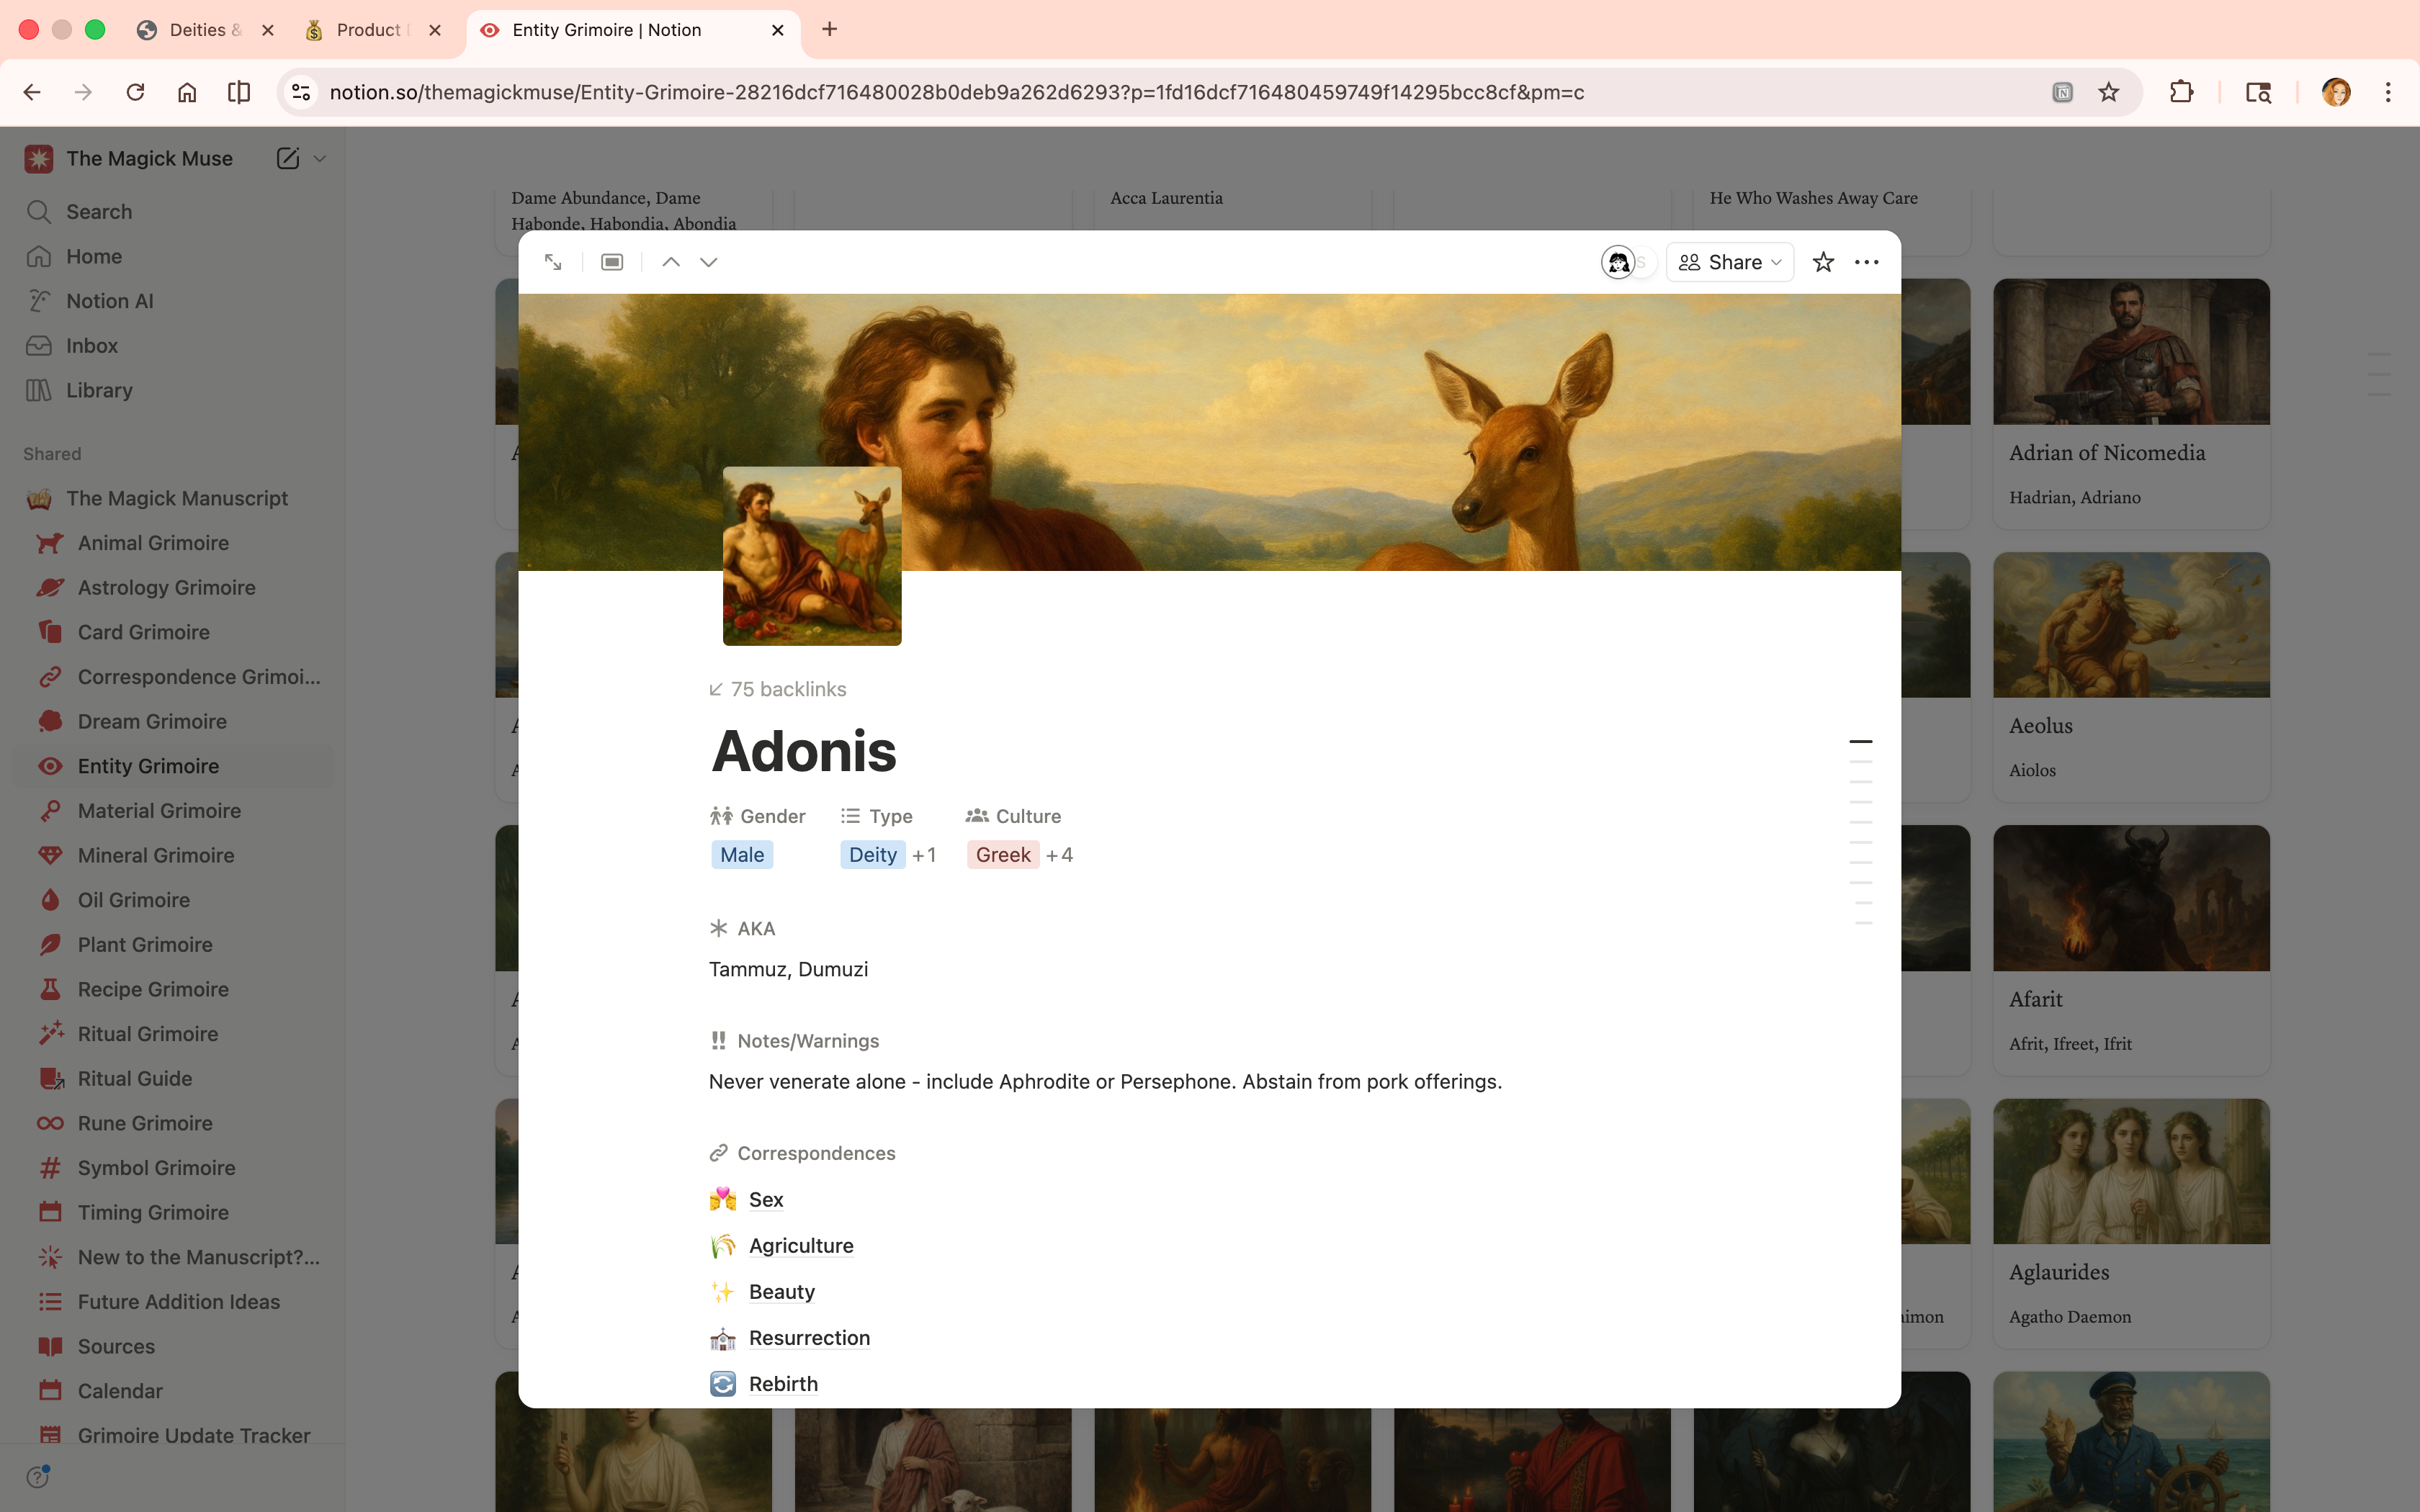Open The Magick Manuscript page
This screenshot has height=1512, width=2420.
click(174, 498)
